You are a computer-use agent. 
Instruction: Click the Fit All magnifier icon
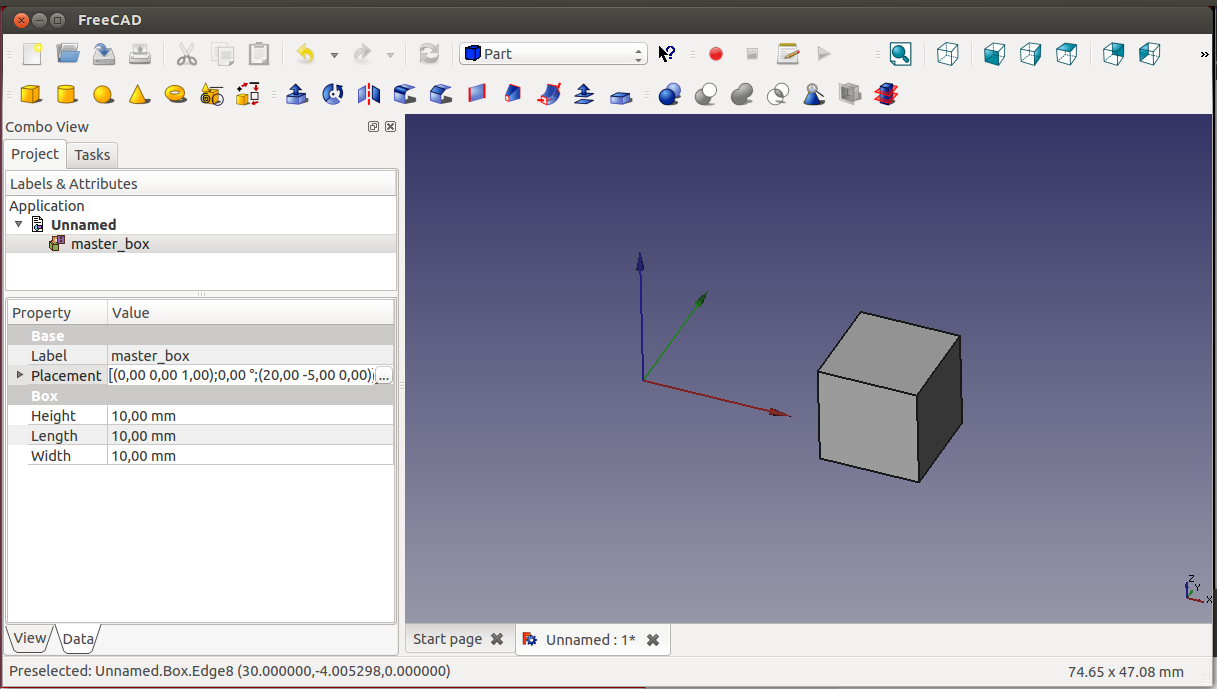click(900, 54)
